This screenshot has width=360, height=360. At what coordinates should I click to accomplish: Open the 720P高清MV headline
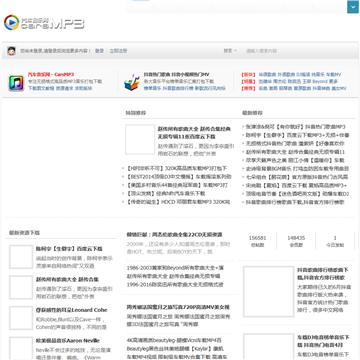178,307
